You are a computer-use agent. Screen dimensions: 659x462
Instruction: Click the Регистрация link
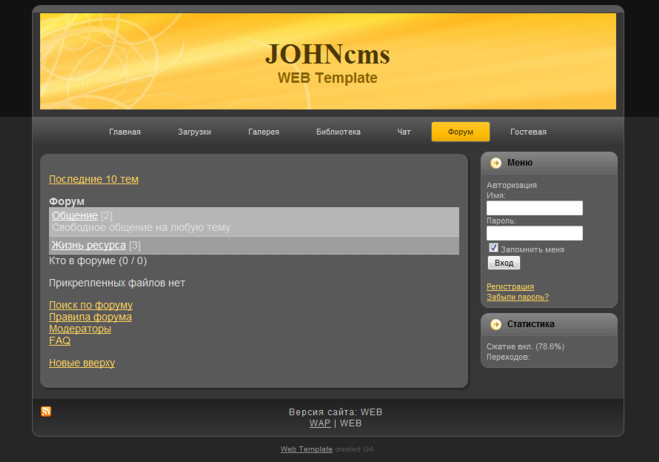510,287
